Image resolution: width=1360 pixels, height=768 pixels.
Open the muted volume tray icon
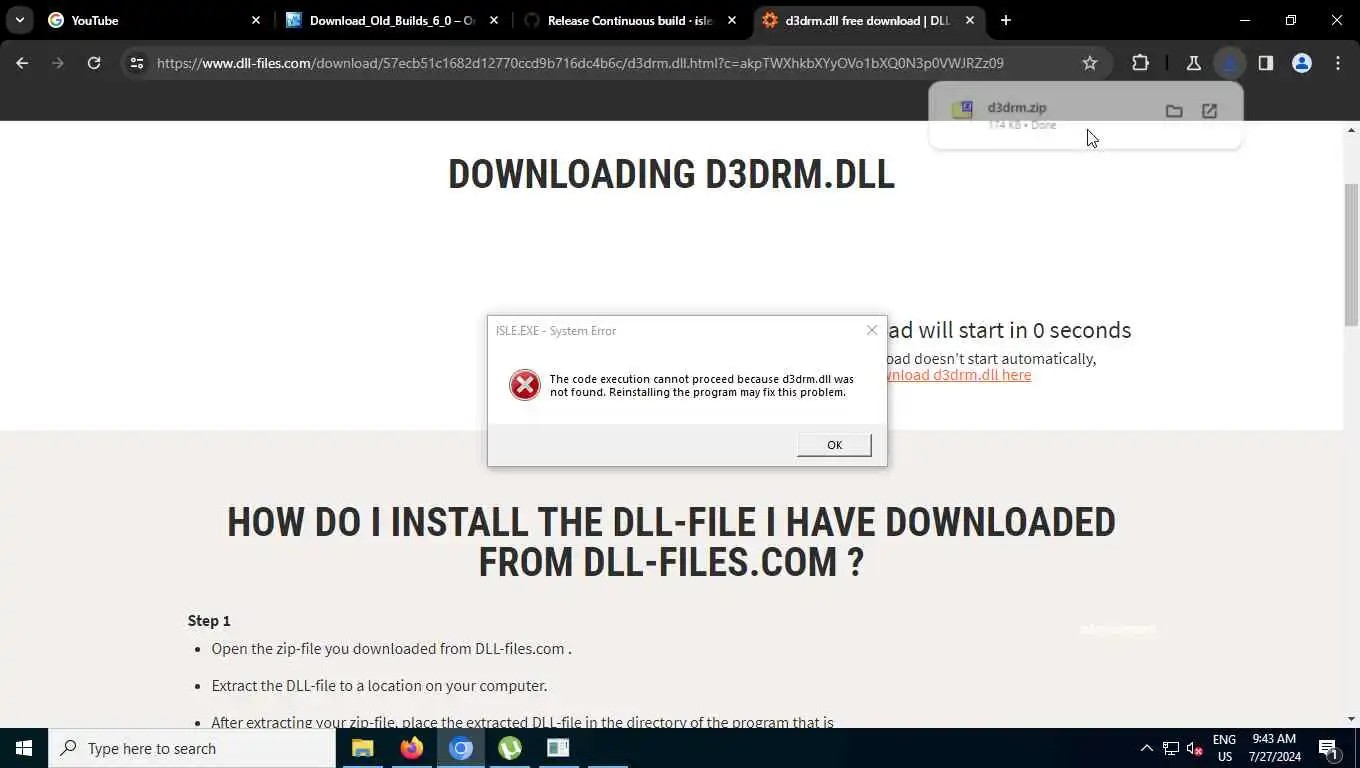click(x=1194, y=748)
